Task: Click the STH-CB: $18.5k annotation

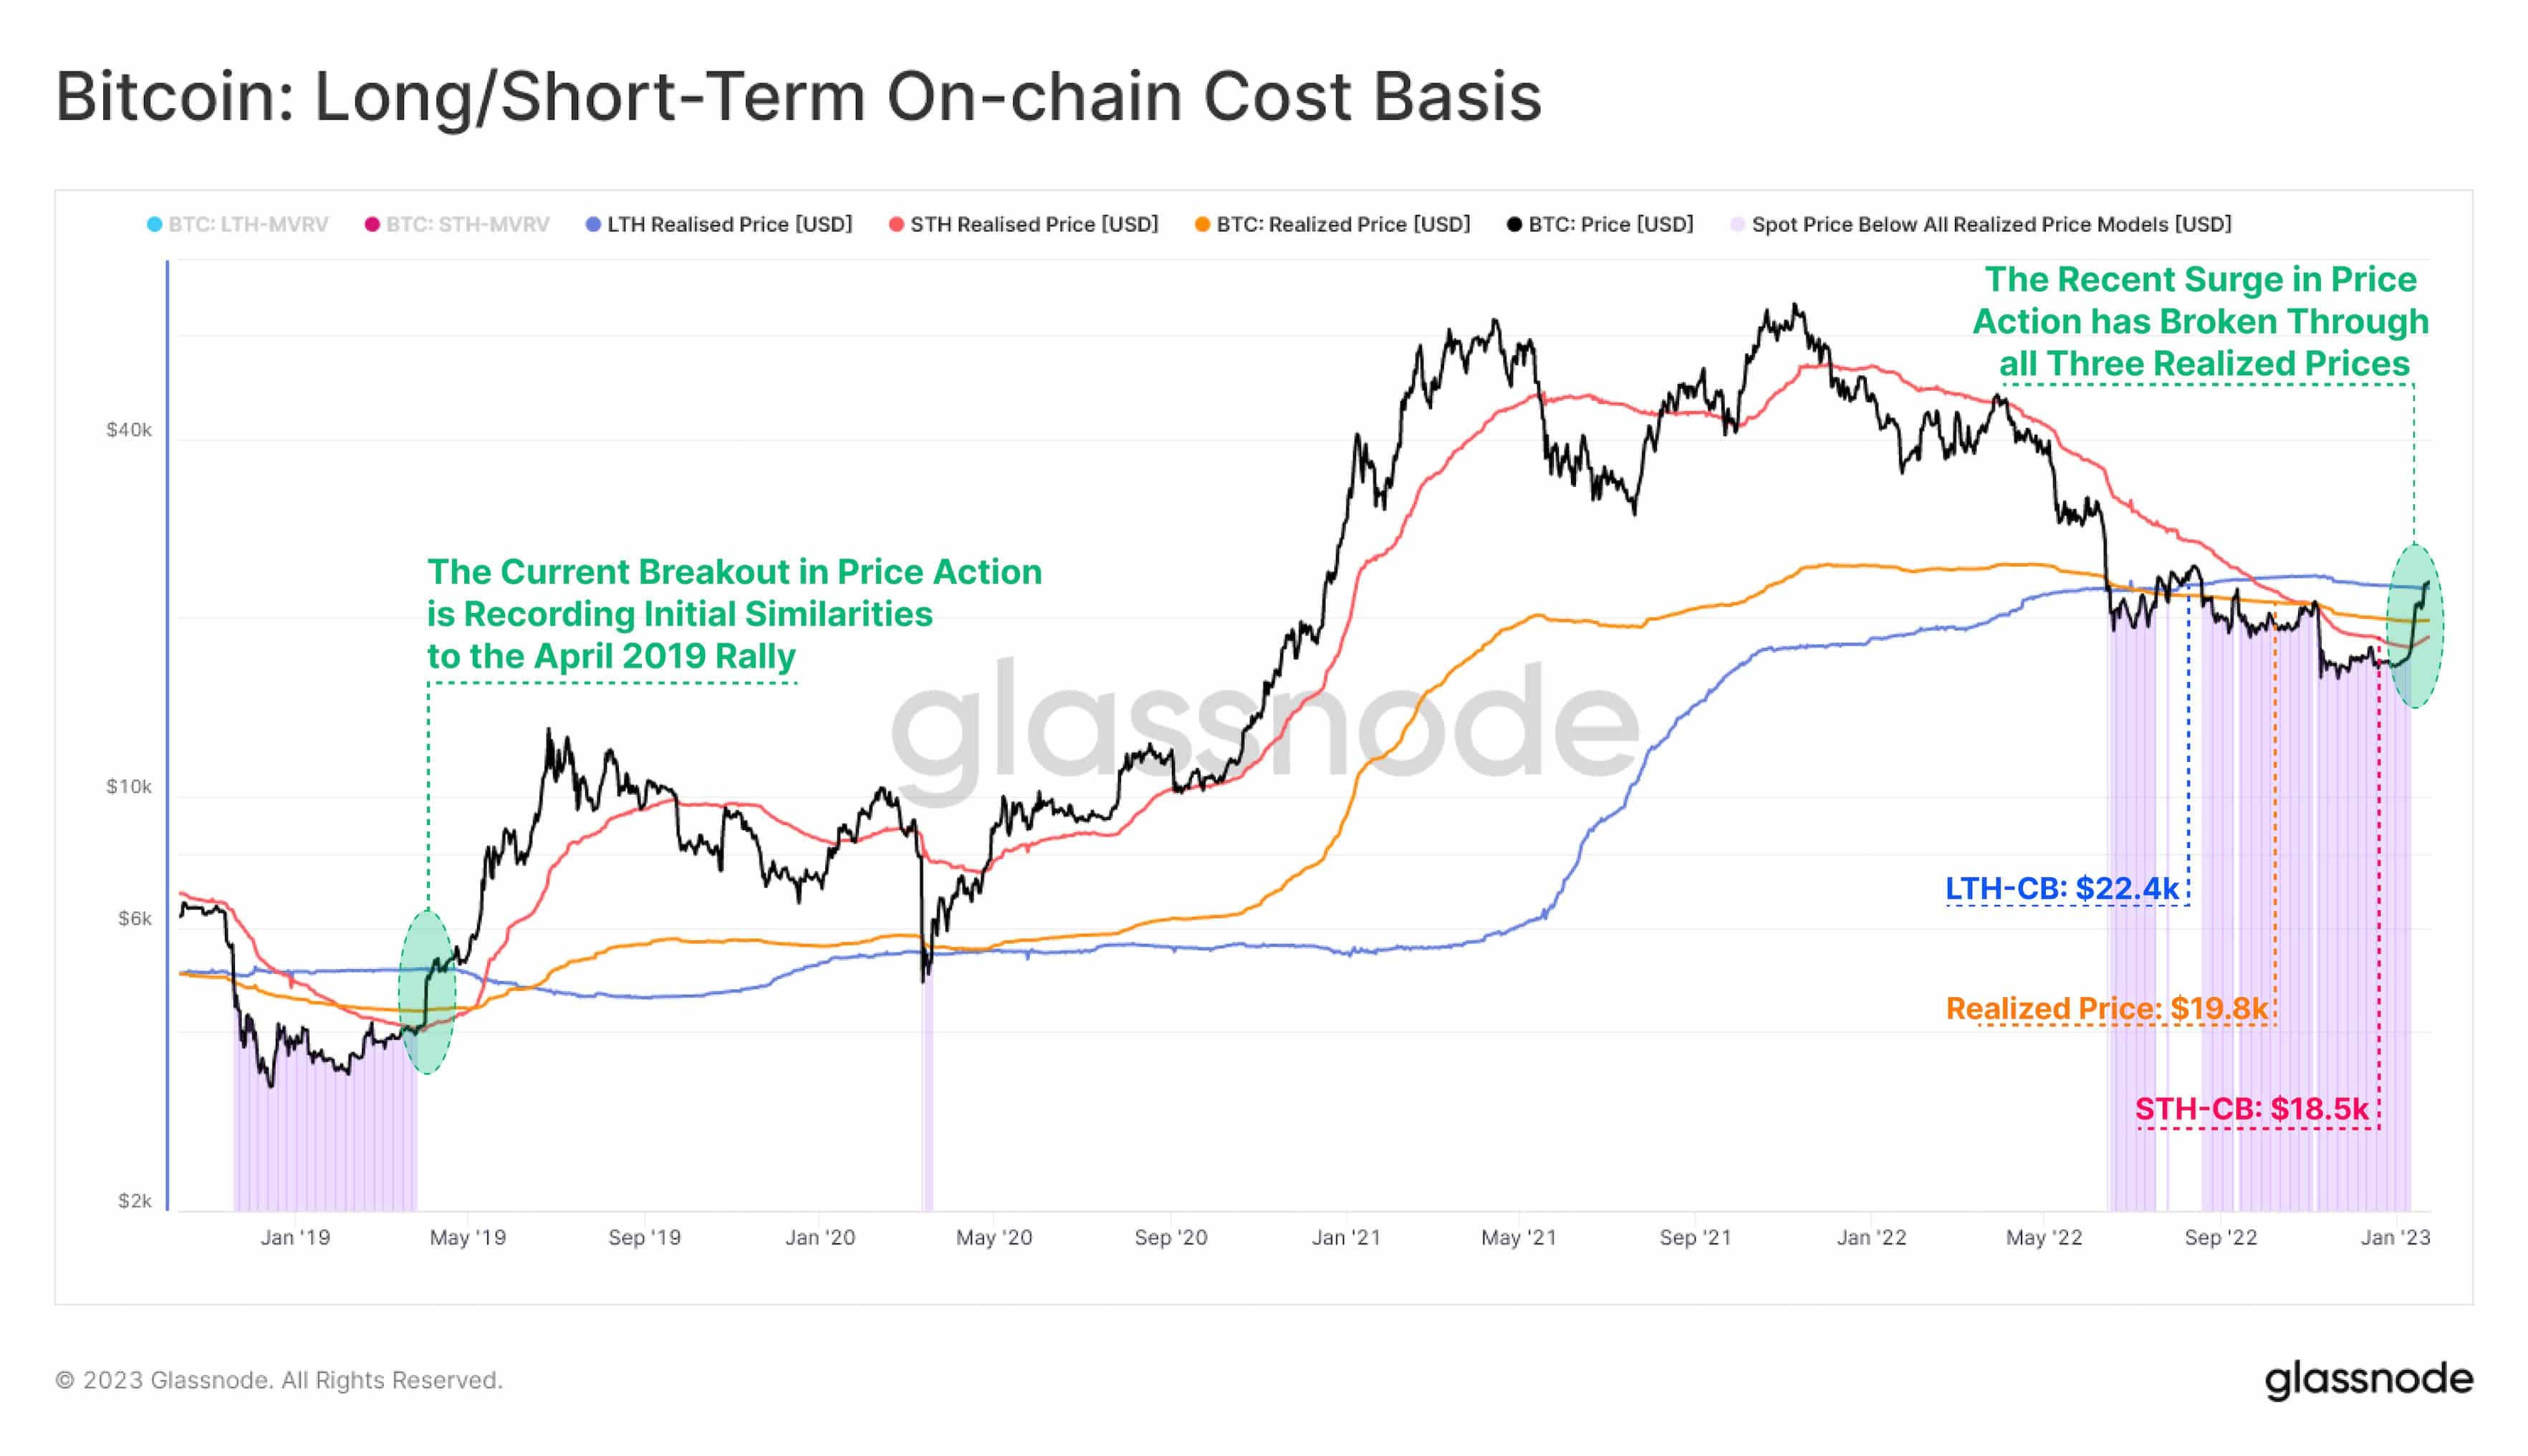Action: click(x=2251, y=1108)
